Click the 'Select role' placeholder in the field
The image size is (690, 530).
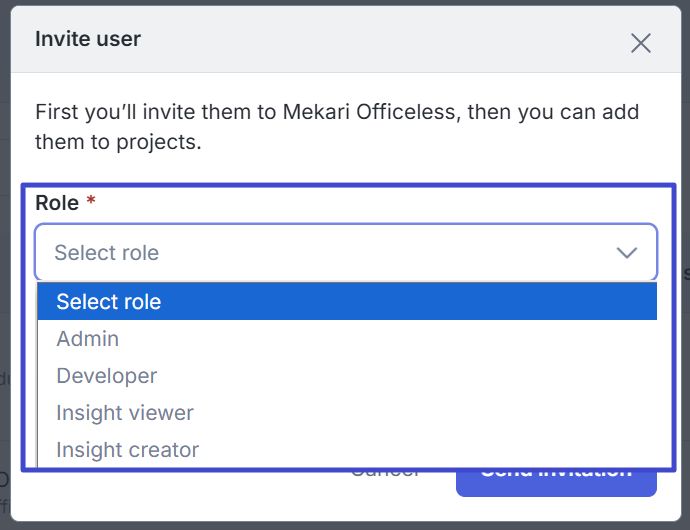coord(107,253)
